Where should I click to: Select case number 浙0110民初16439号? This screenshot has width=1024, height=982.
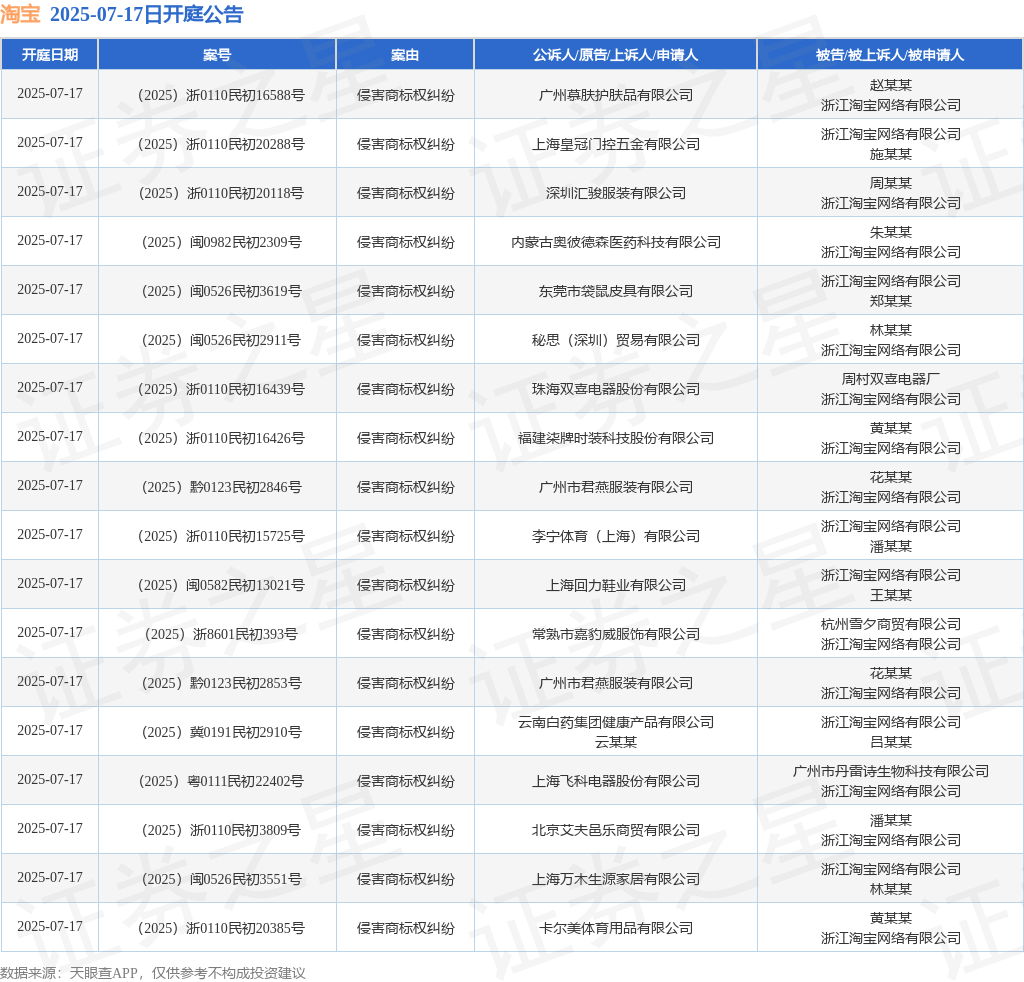click(x=221, y=389)
